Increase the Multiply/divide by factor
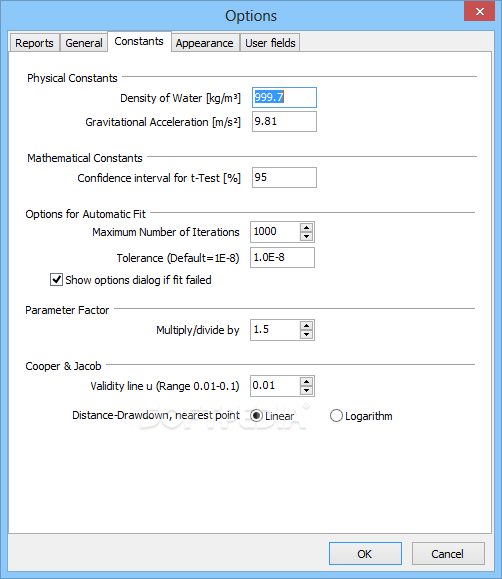The width and height of the screenshot is (502, 579). click(307, 325)
